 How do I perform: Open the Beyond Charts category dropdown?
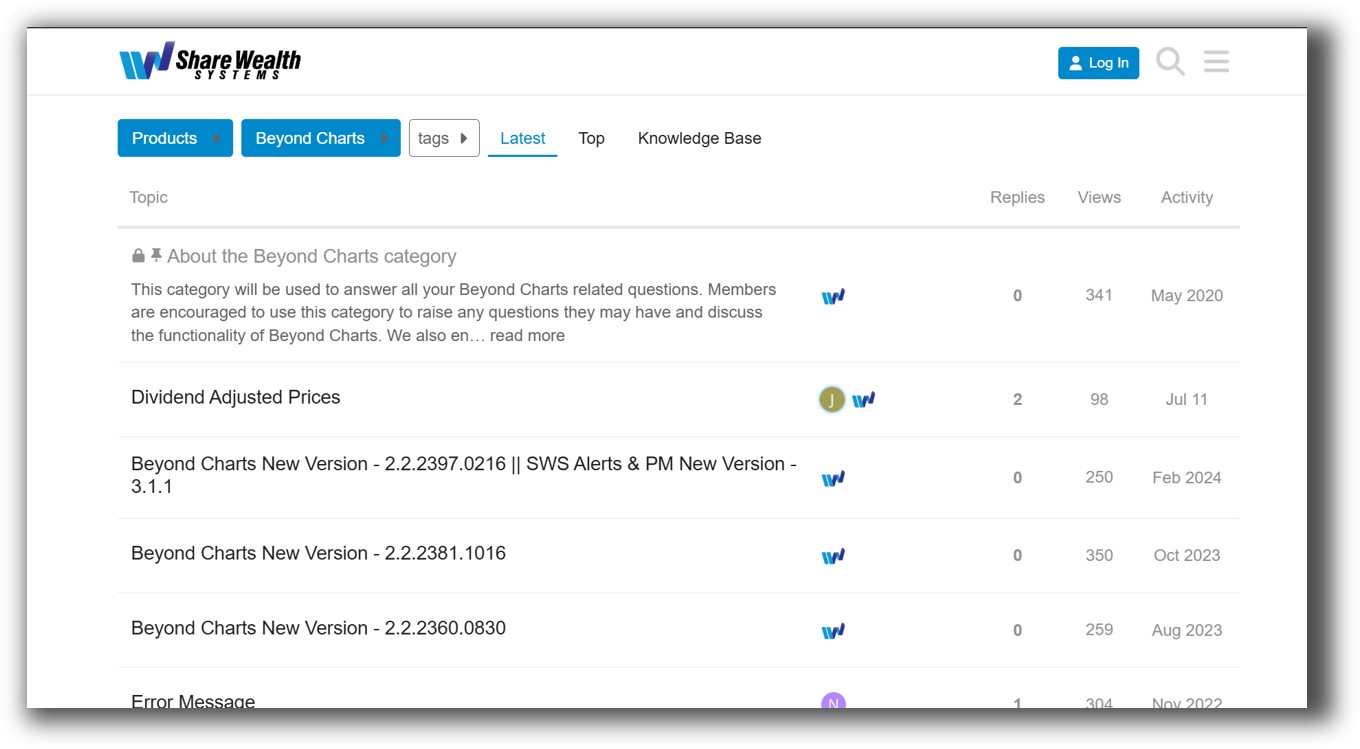(320, 138)
